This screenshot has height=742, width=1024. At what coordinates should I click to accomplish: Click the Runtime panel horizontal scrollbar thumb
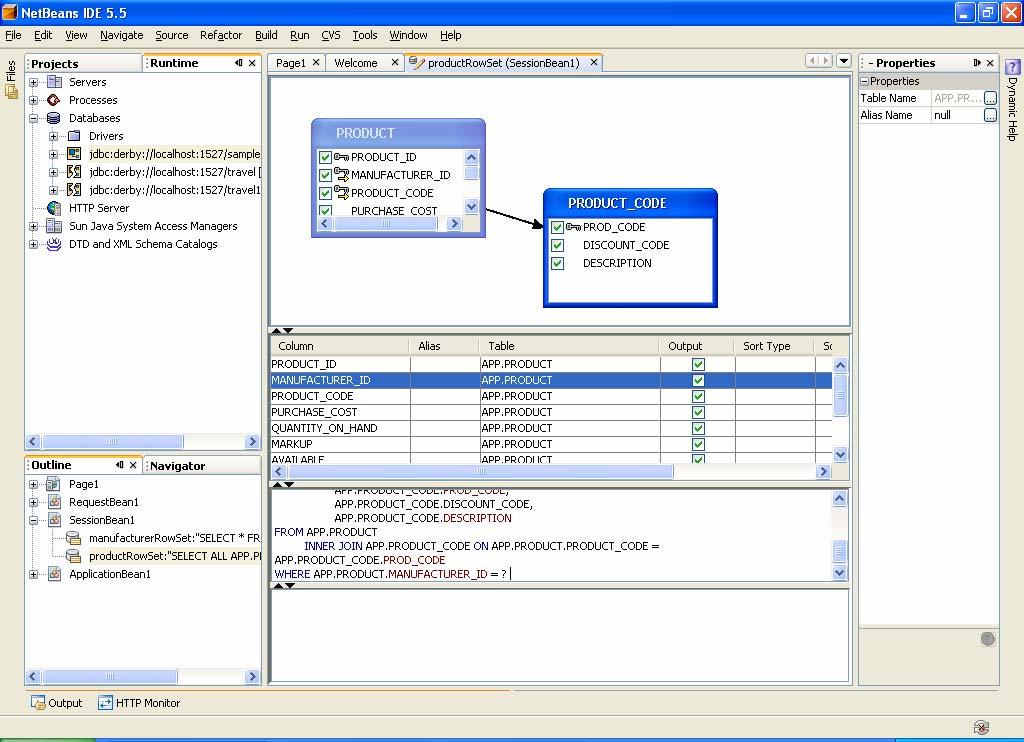pyautogui.click(x=112, y=442)
